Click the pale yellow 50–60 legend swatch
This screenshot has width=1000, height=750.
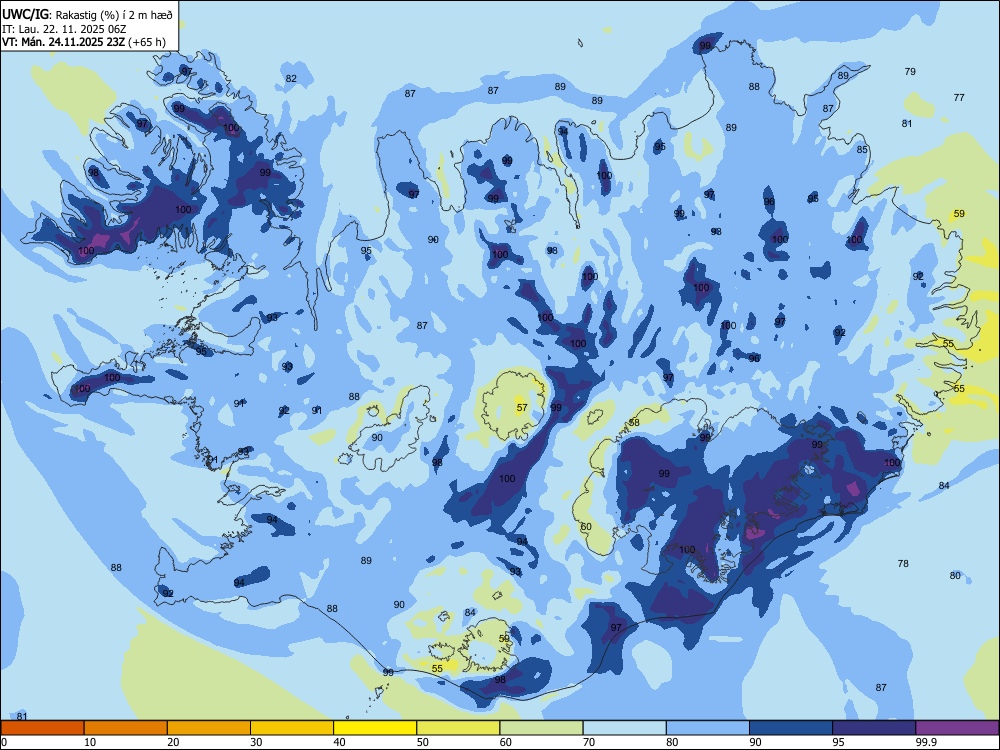pos(458,728)
